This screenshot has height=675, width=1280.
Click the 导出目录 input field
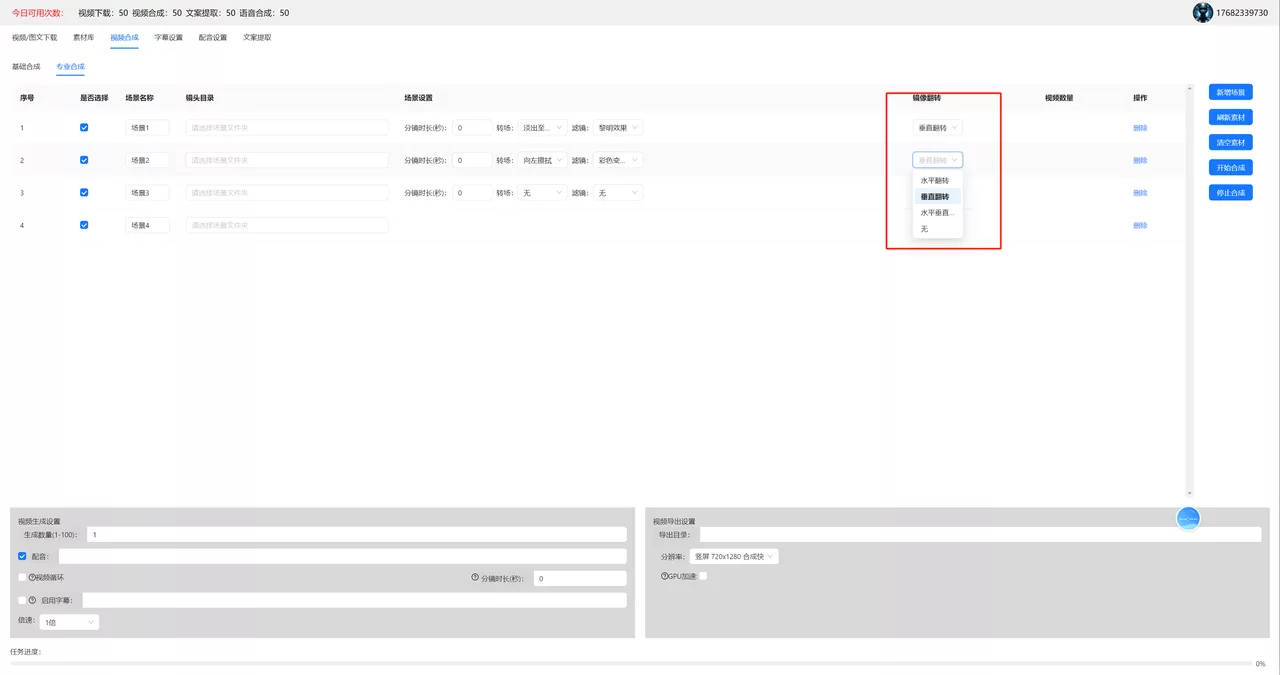(980, 534)
